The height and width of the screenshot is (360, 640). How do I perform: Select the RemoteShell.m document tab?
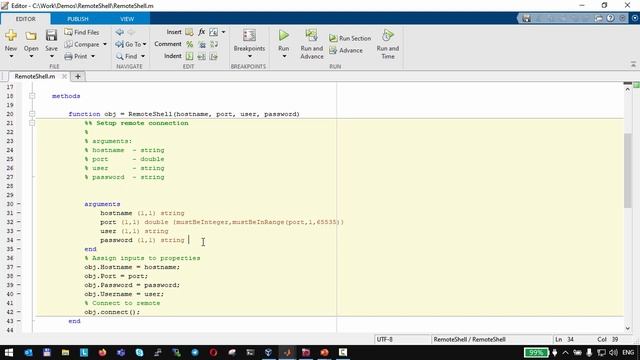pyautogui.click(x=35, y=76)
